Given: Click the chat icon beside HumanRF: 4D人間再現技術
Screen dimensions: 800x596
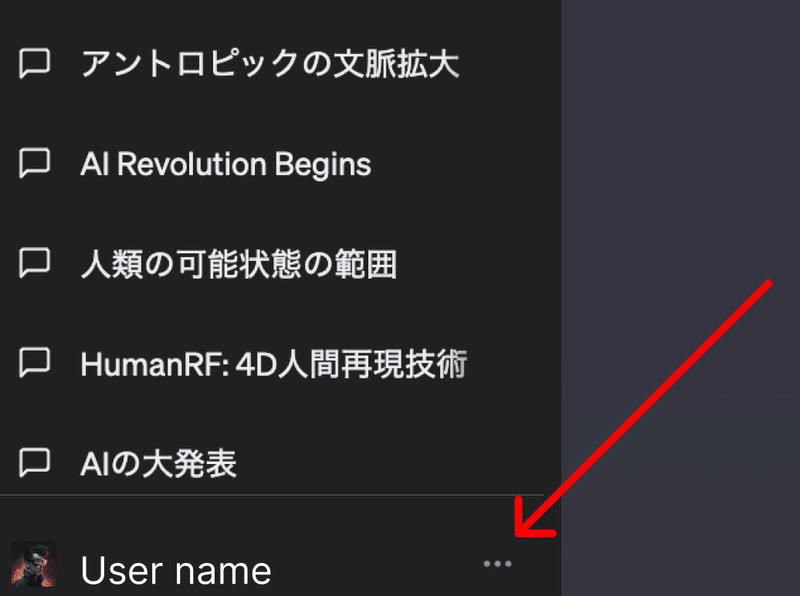Looking at the screenshot, I should click(x=35, y=363).
